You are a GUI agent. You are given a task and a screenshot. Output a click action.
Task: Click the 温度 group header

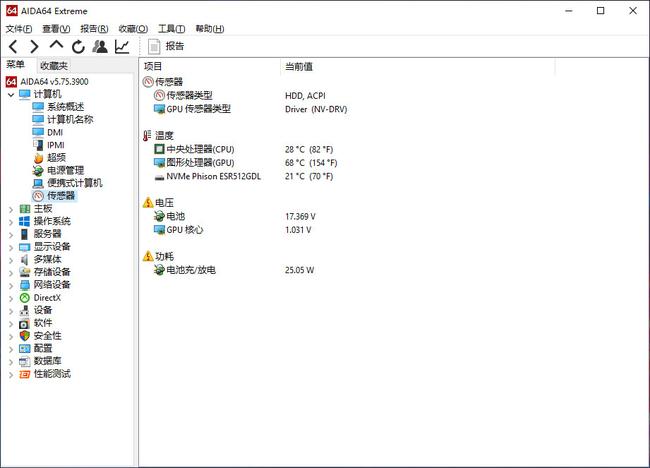coord(158,136)
